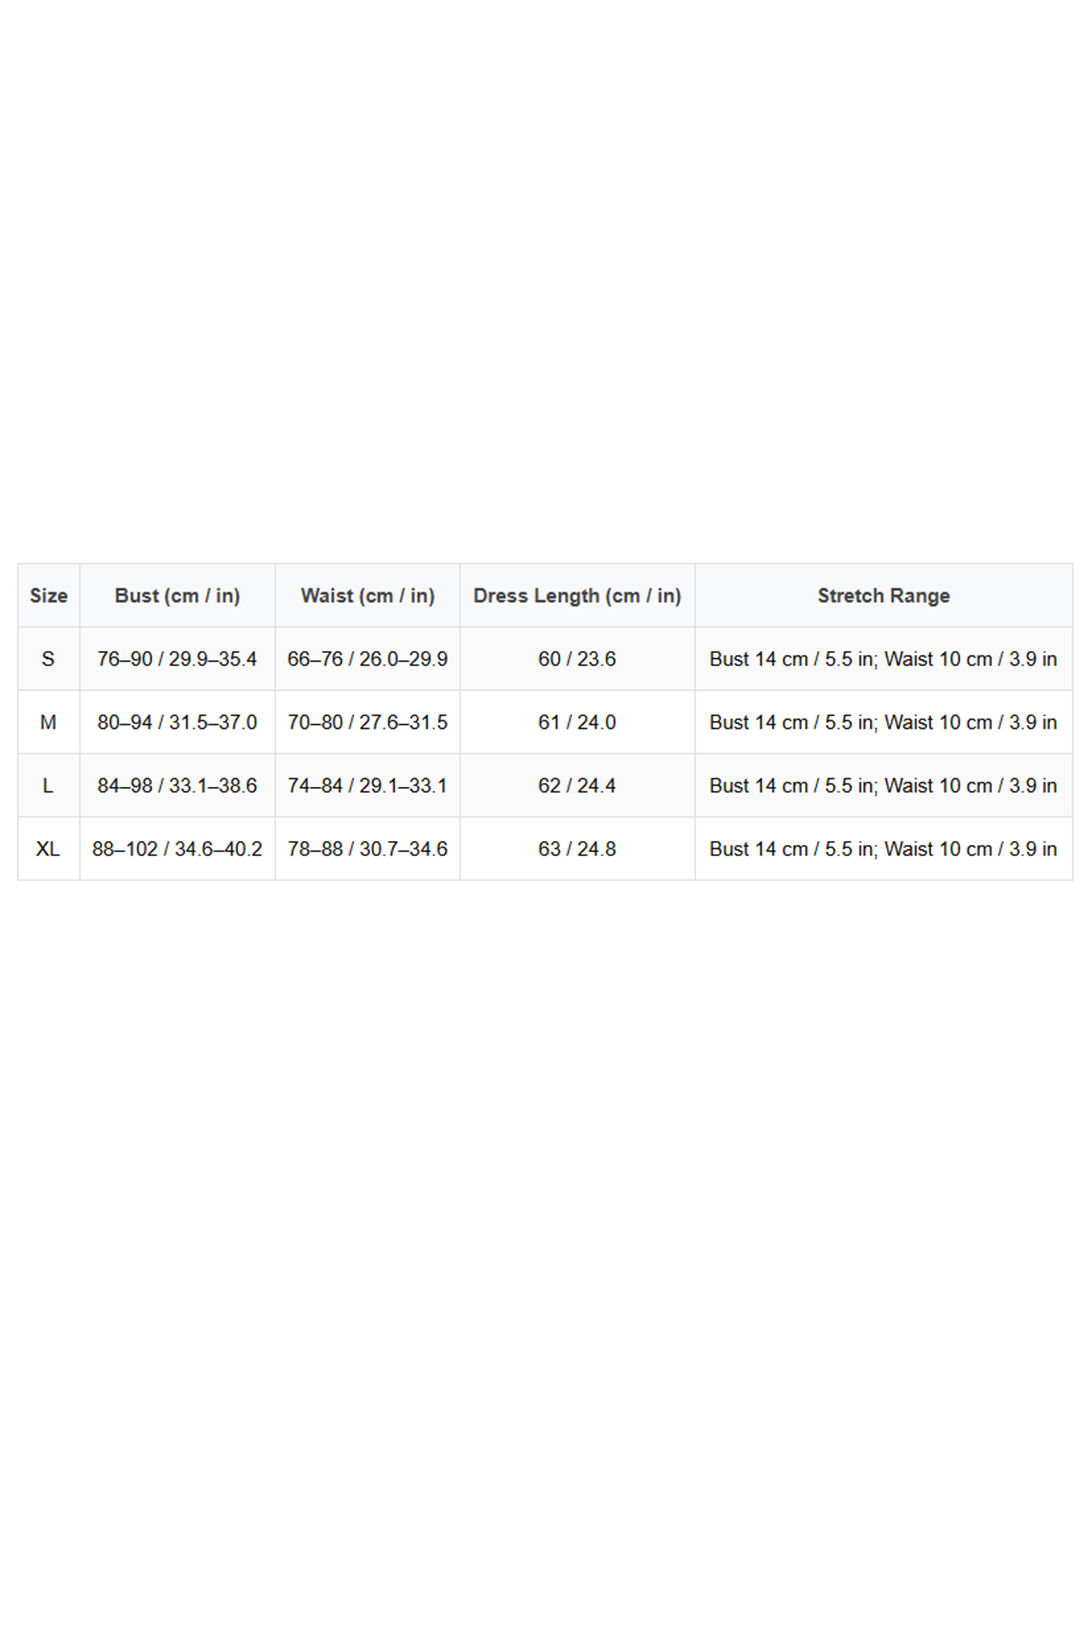Click bust value 84–98 / 33.1–38.6
The height and width of the screenshot is (1632, 1088).
177,786
